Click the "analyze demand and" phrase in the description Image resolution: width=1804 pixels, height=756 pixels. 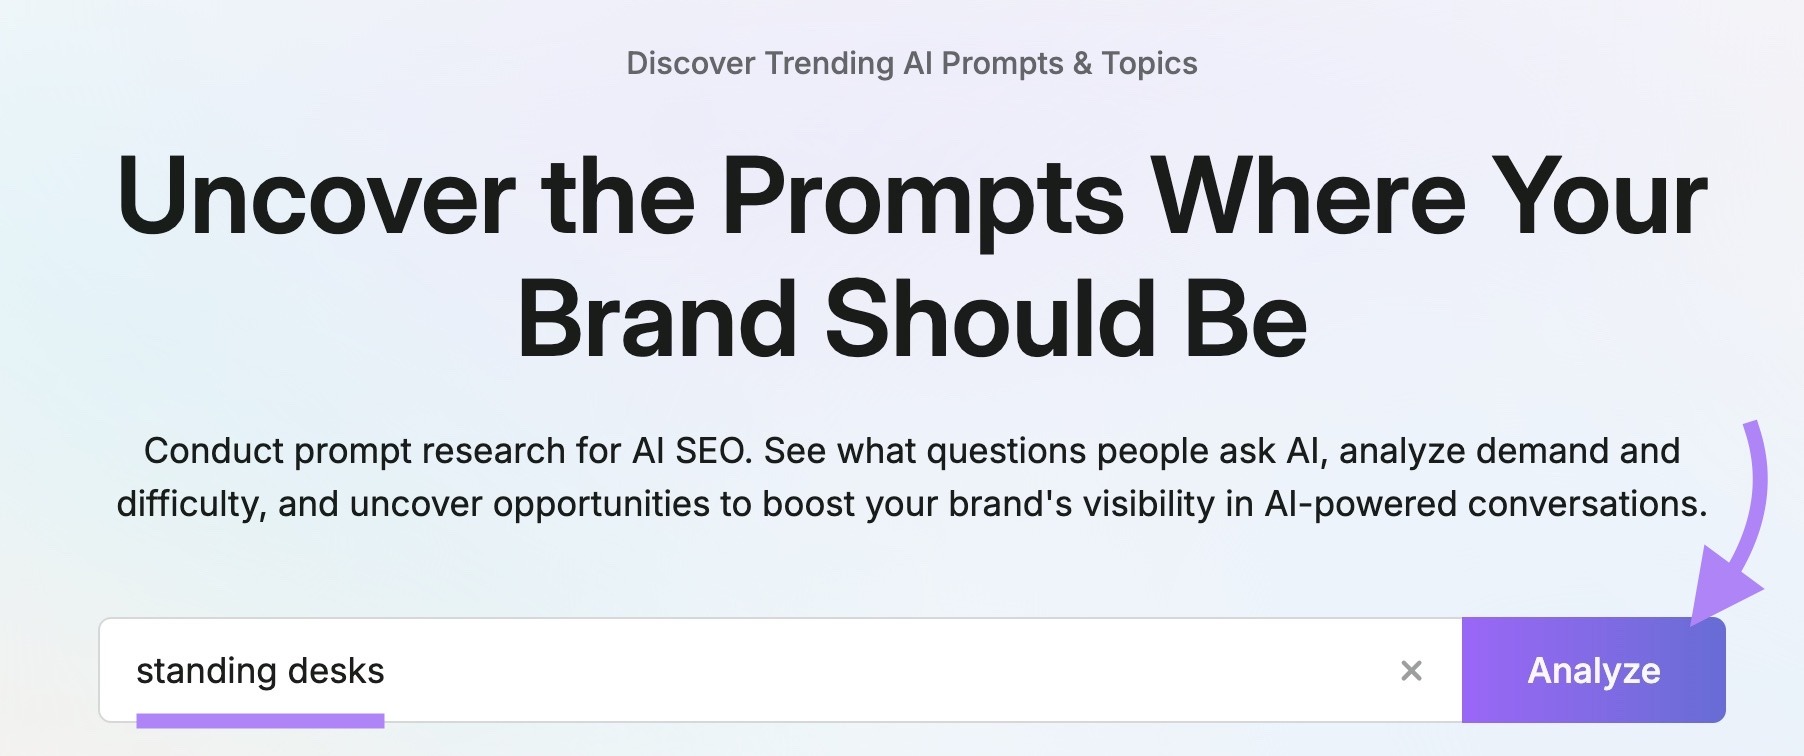(1509, 451)
